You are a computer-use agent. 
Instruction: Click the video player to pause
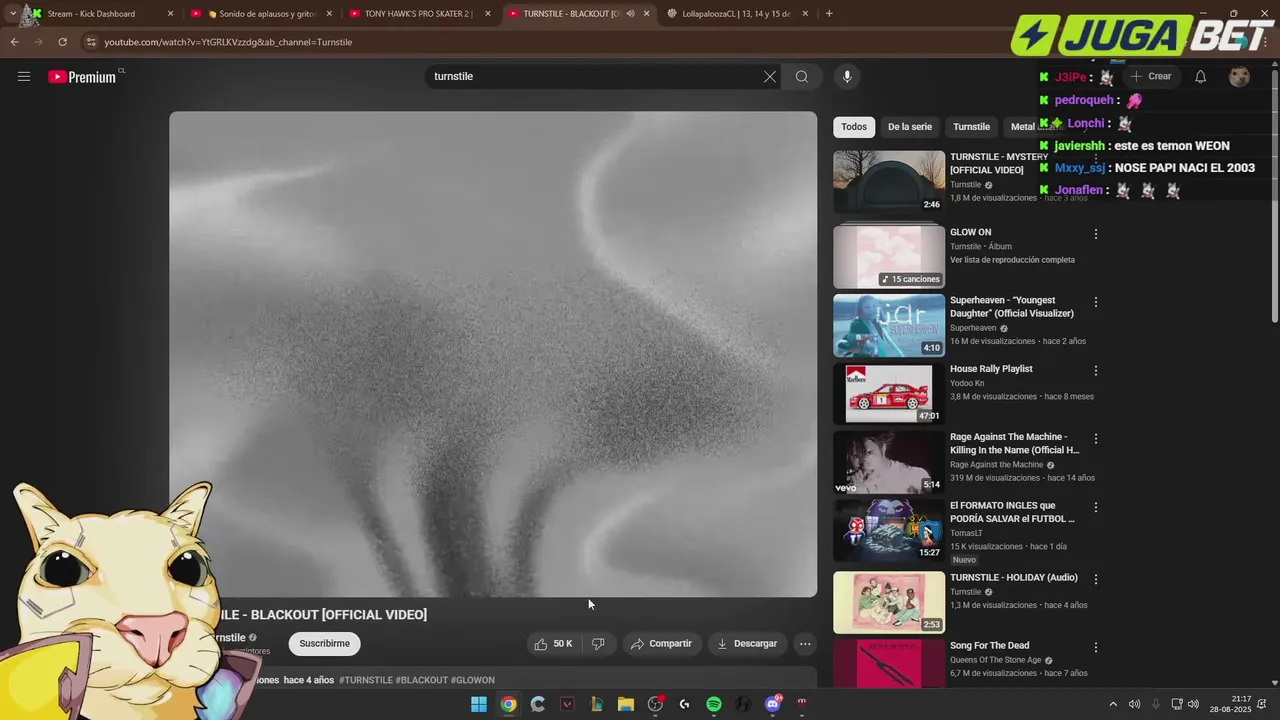493,354
